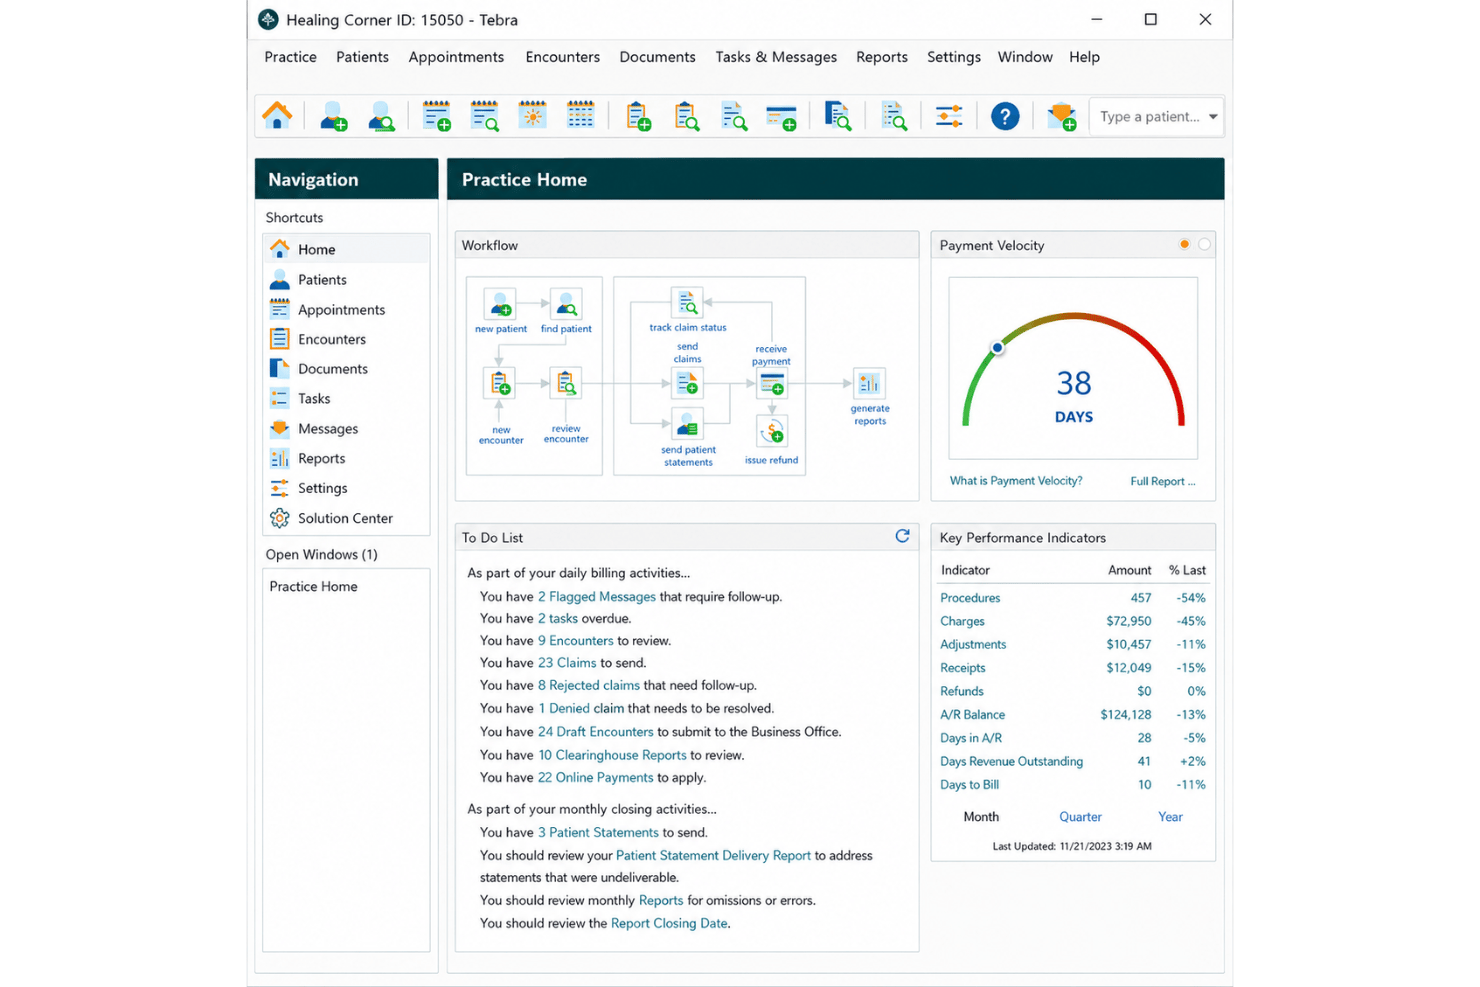The width and height of the screenshot is (1480, 987).
Task: Click the blue marker on the Payment Velocity gauge
Action: tap(997, 347)
